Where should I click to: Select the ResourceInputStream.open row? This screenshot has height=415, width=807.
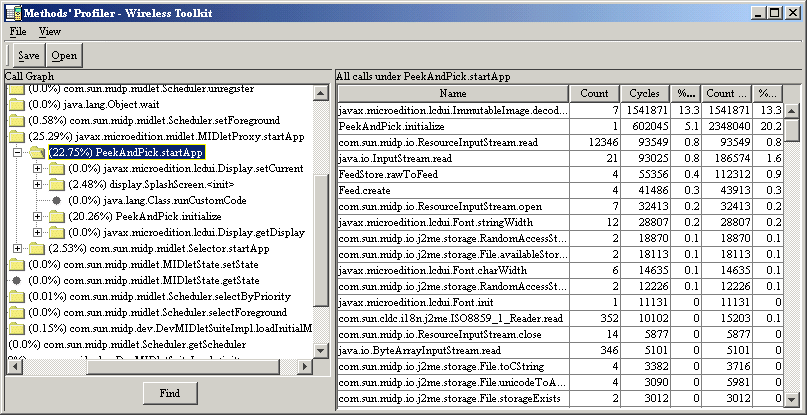[x=560, y=206]
